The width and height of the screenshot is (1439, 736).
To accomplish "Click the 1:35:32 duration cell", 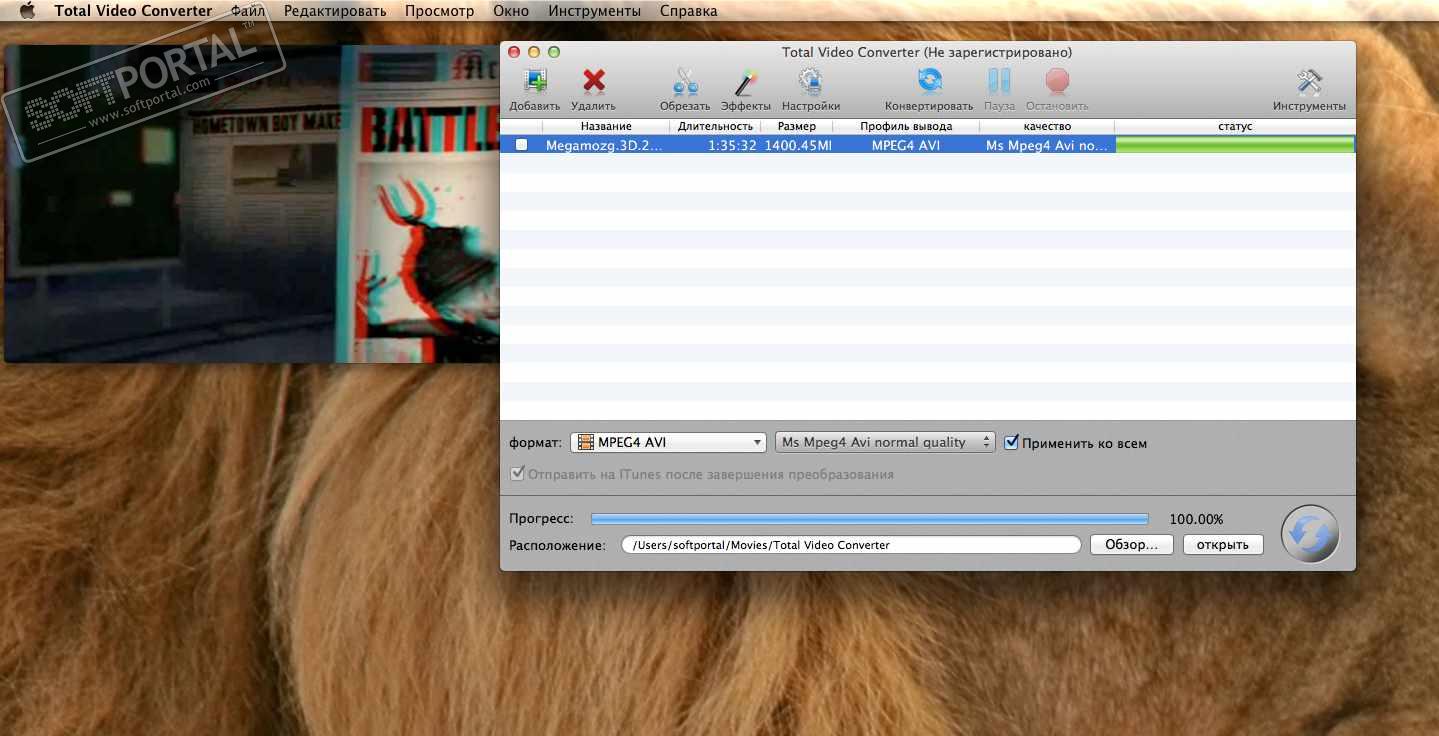I will coord(732,145).
